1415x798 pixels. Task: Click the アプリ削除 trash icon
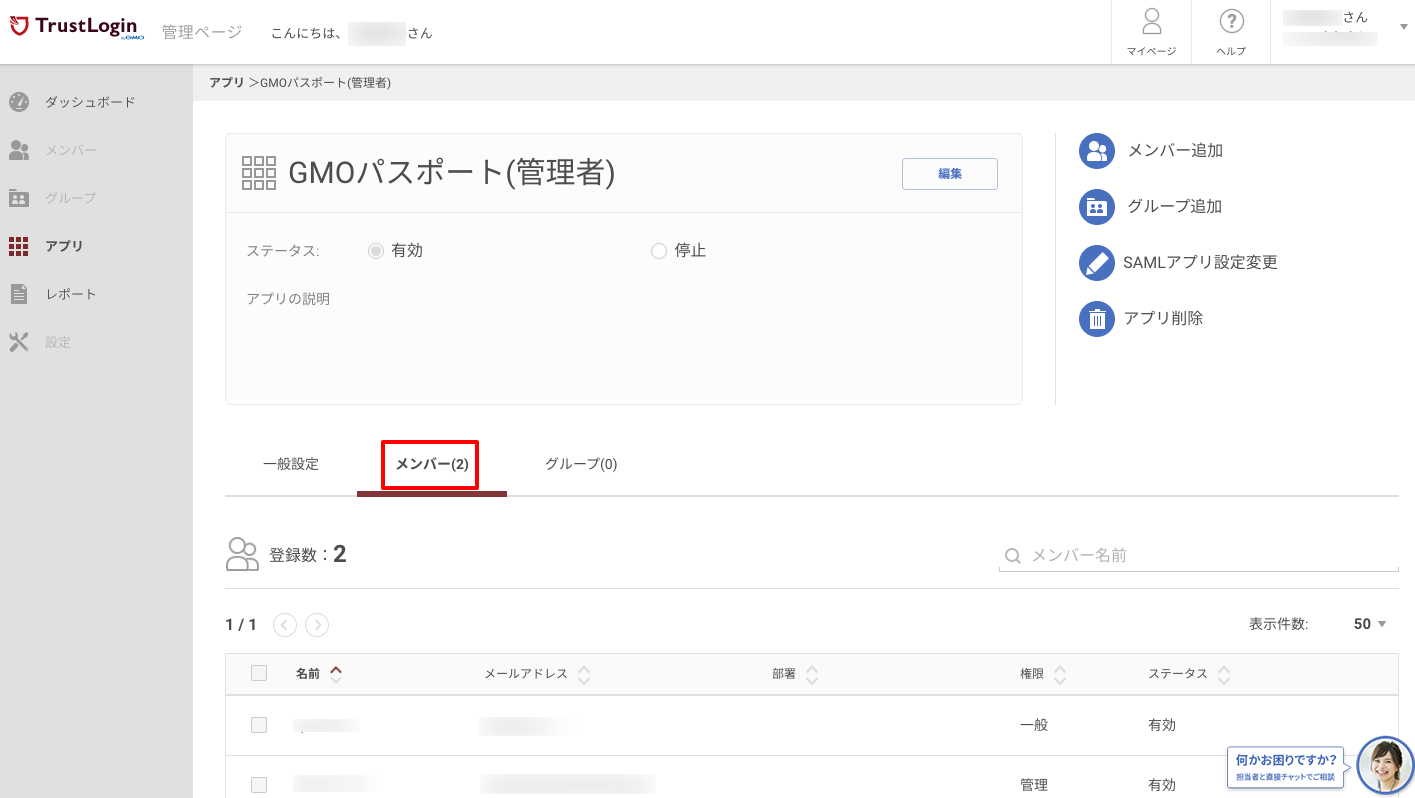coord(1097,319)
